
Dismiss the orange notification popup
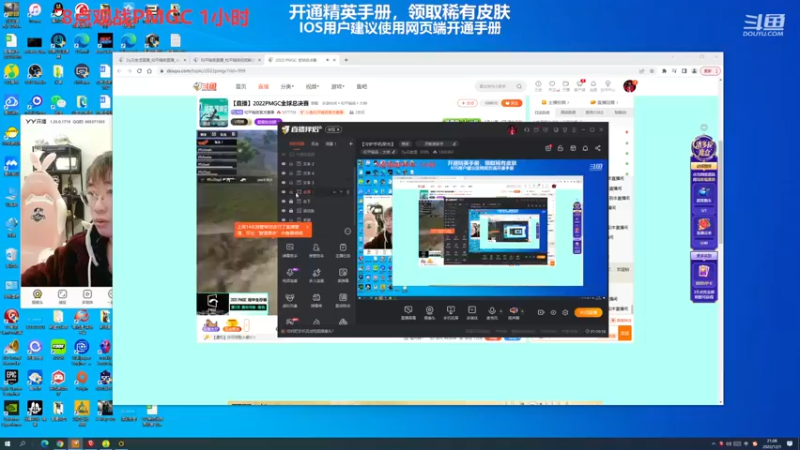307,227
